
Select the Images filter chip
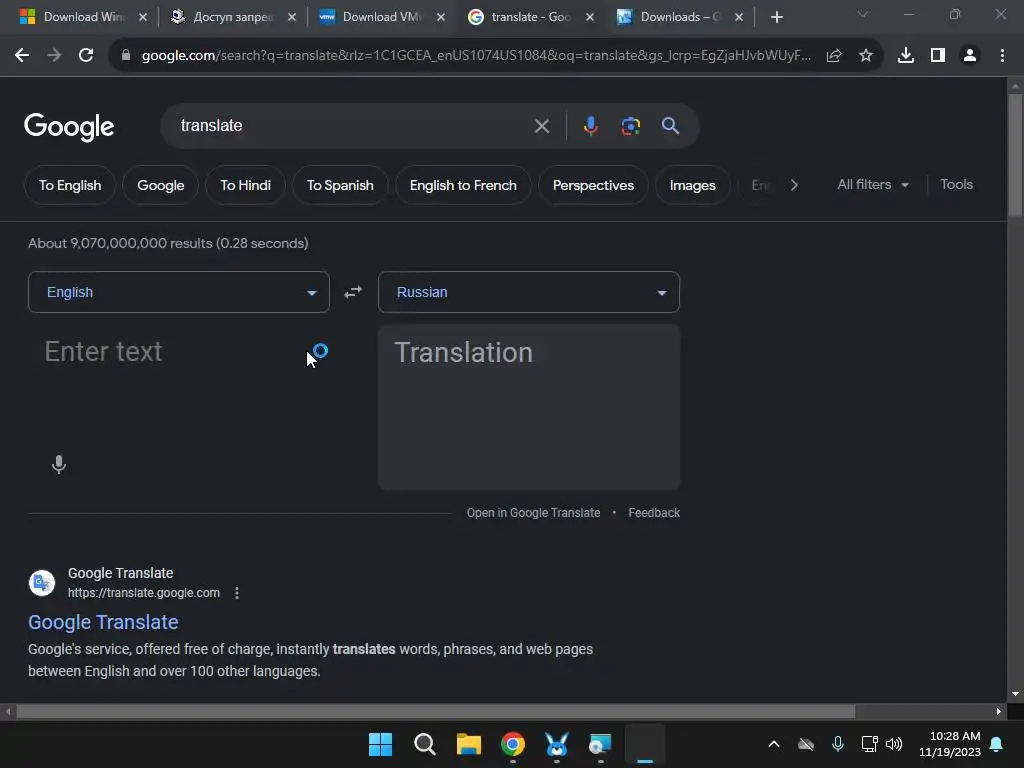(692, 185)
